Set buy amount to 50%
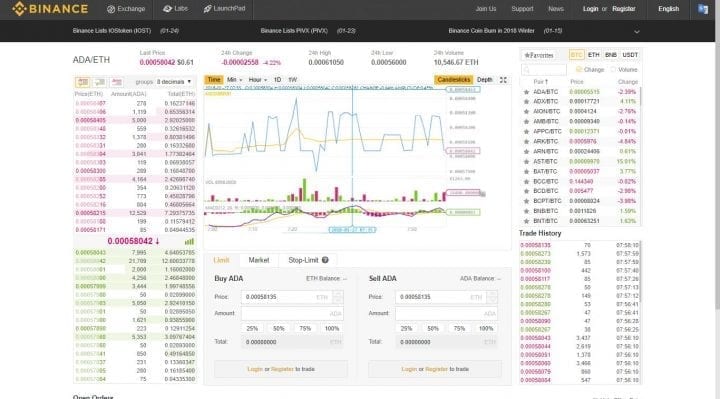This screenshot has width=720, height=399. coord(279,329)
